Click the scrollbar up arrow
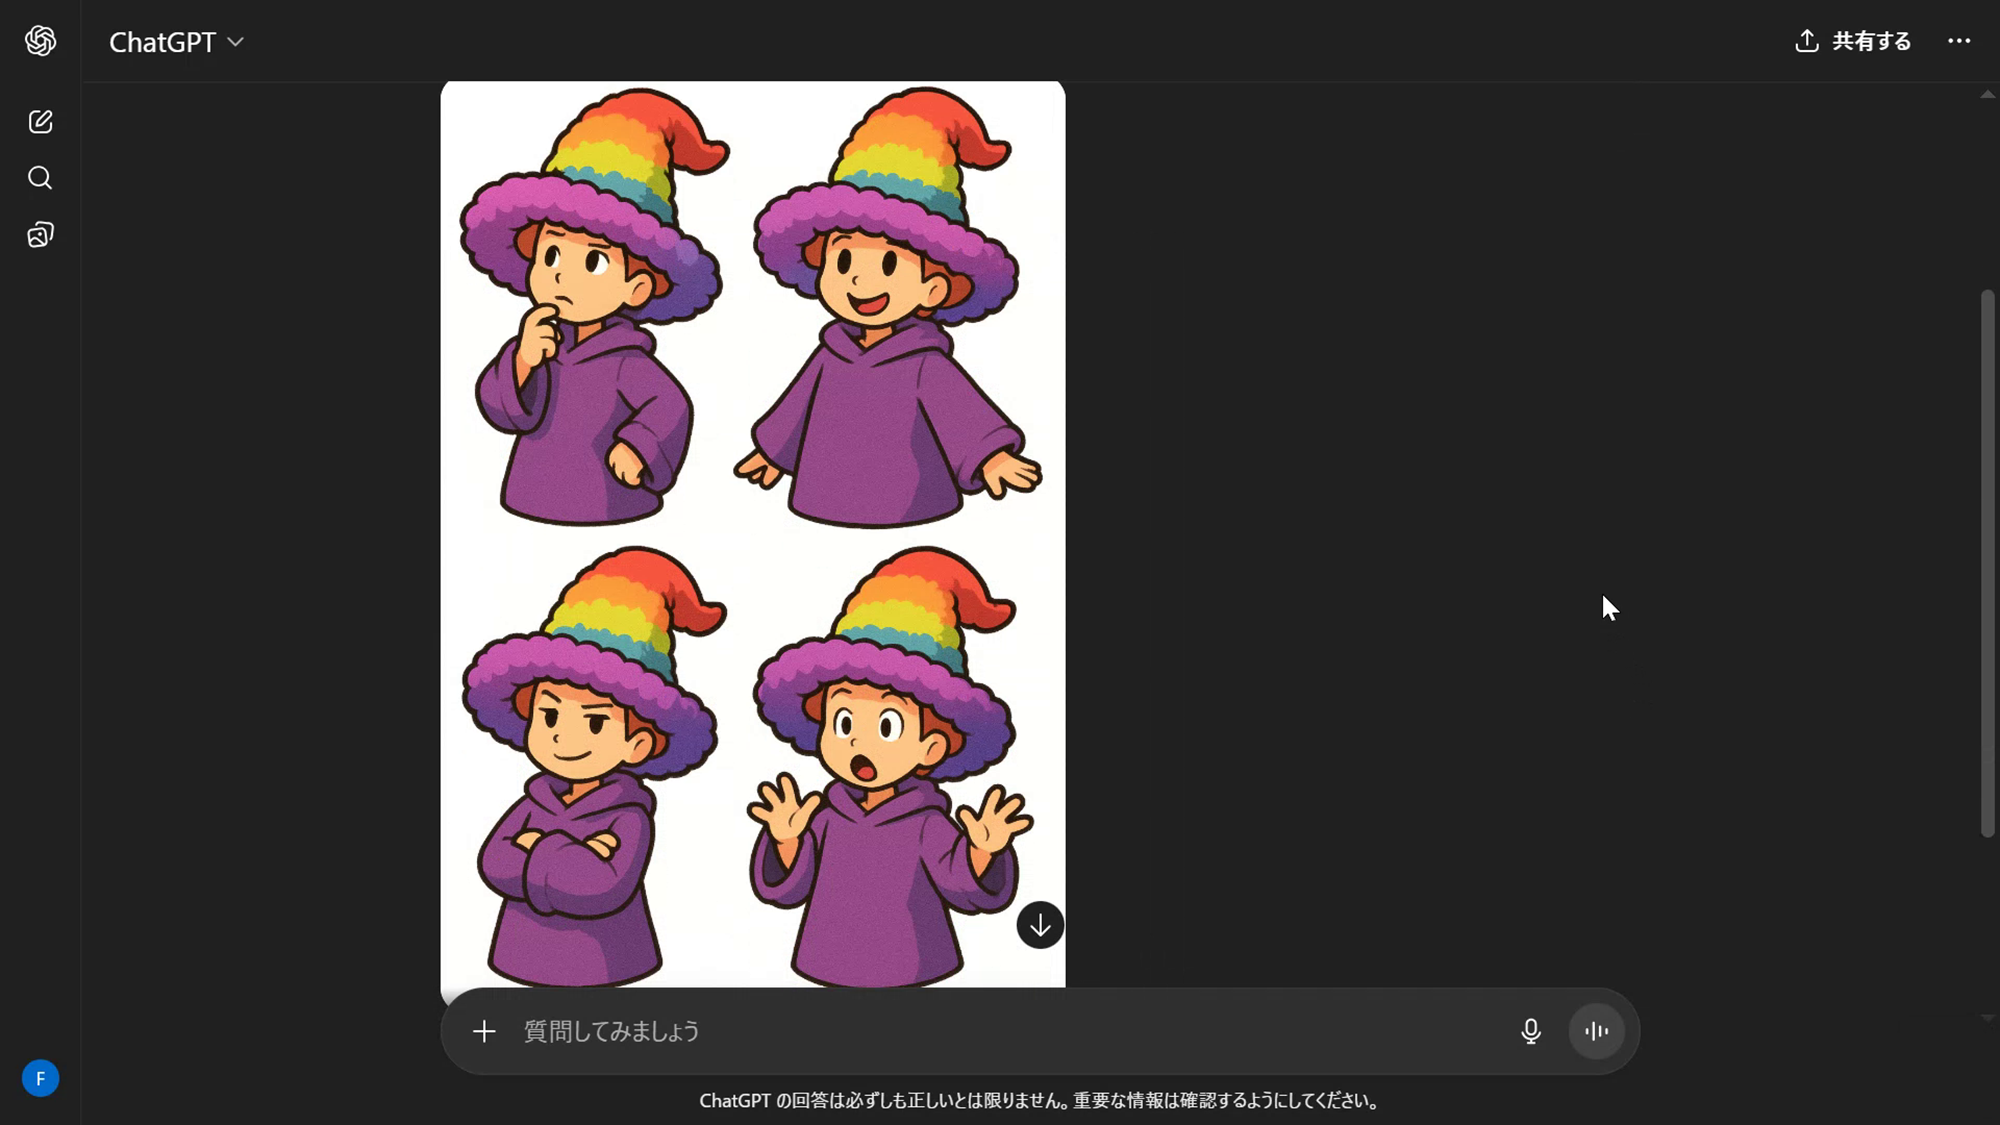Screen dimensions: 2000x1125 [1987, 95]
